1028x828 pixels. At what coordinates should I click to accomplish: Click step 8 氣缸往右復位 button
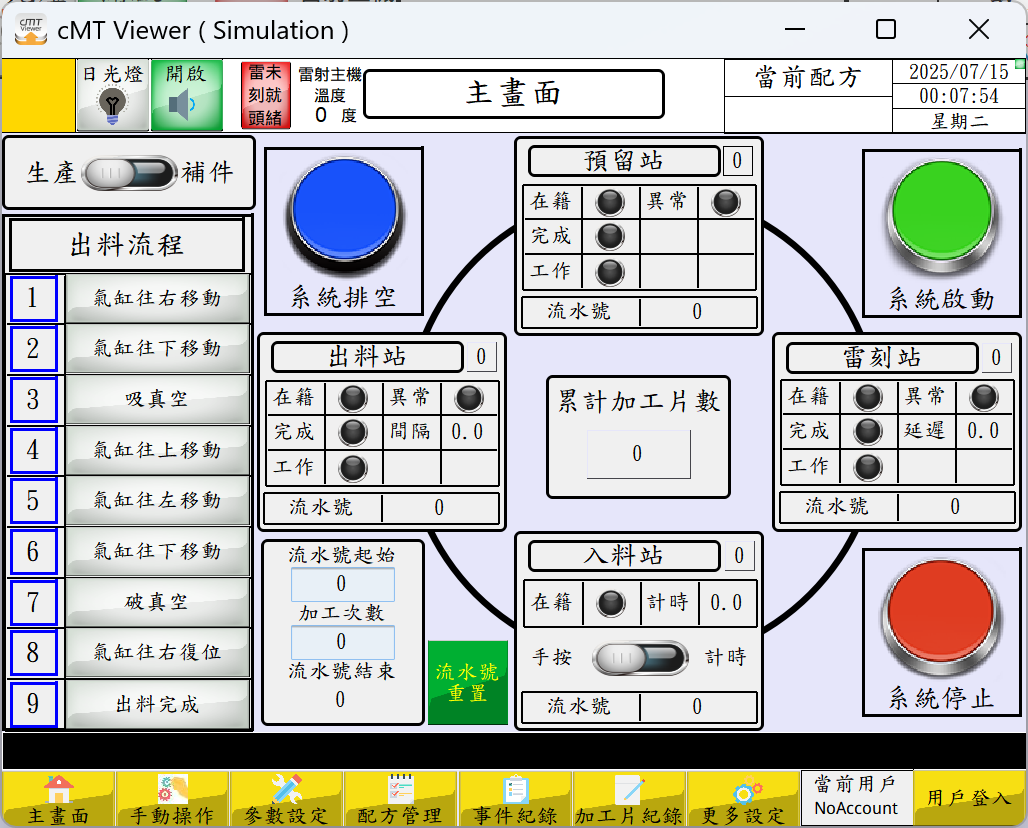tap(158, 653)
